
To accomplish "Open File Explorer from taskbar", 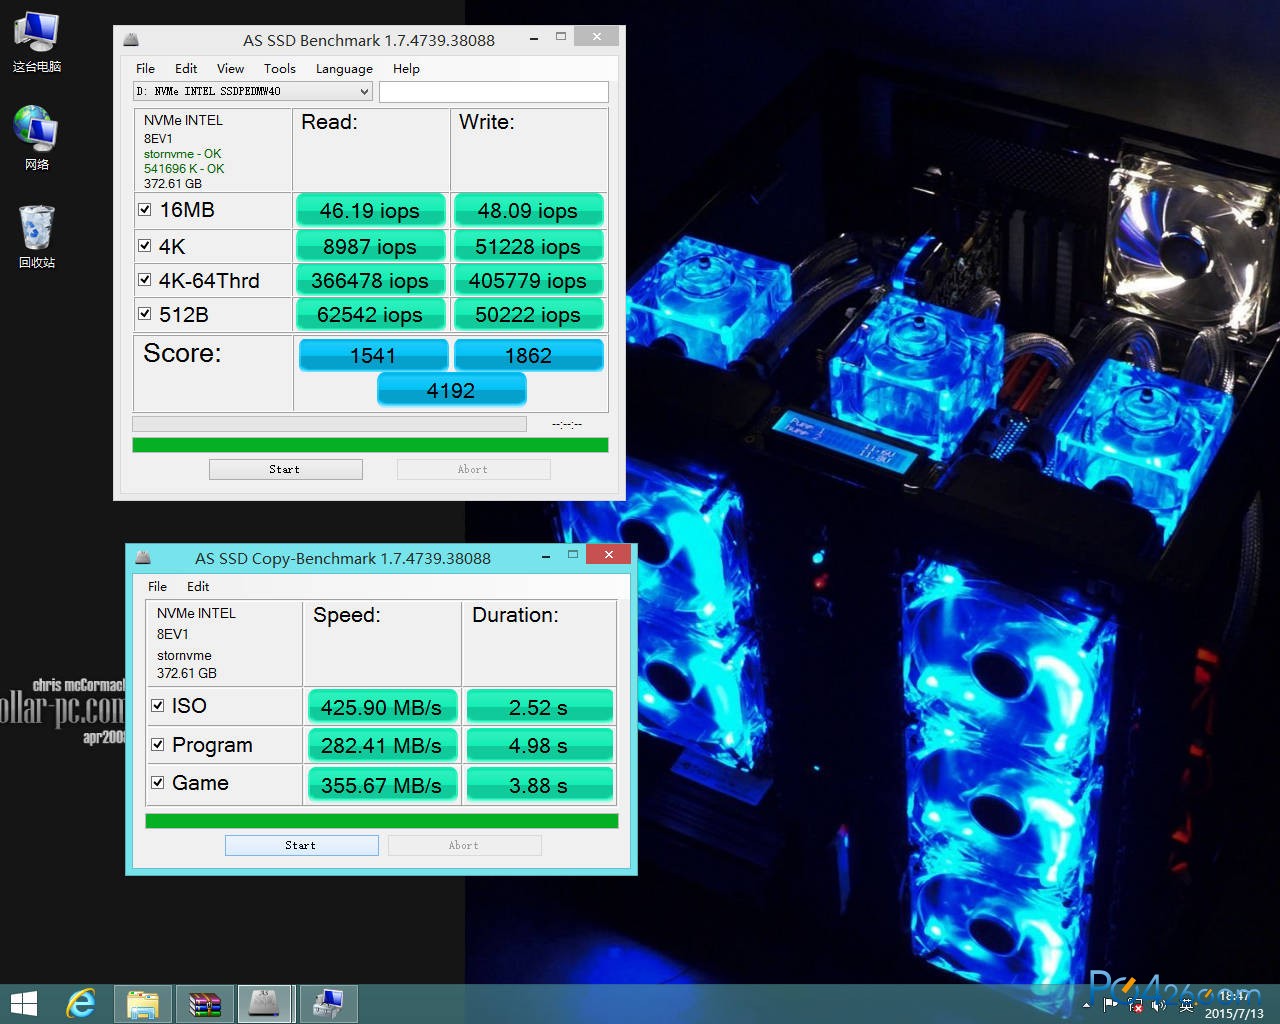I will [x=142, y=1003].
